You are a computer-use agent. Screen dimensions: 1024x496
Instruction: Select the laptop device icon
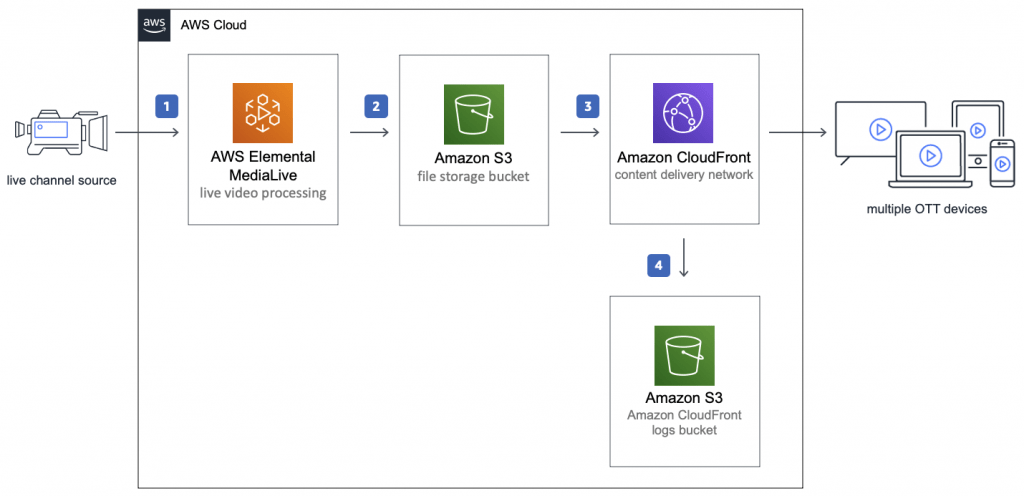pos(931,158)
